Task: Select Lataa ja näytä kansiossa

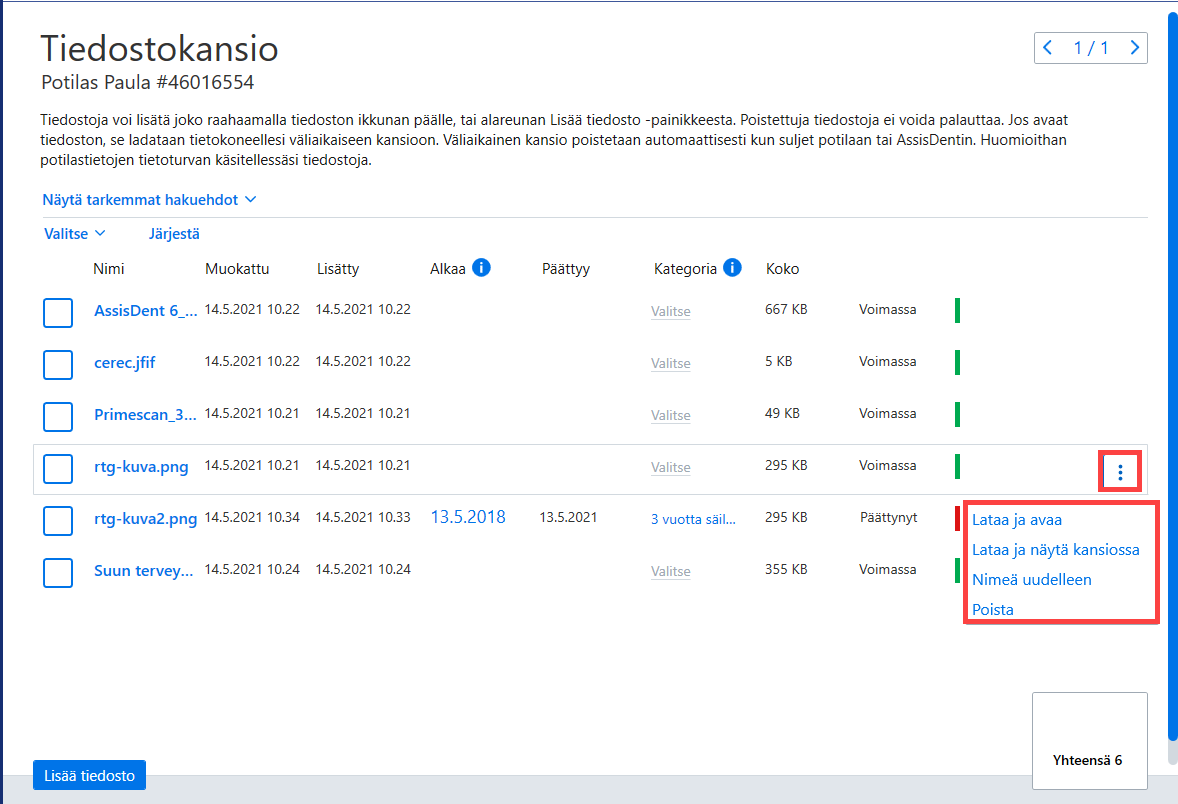Action: click(1056, 550)
